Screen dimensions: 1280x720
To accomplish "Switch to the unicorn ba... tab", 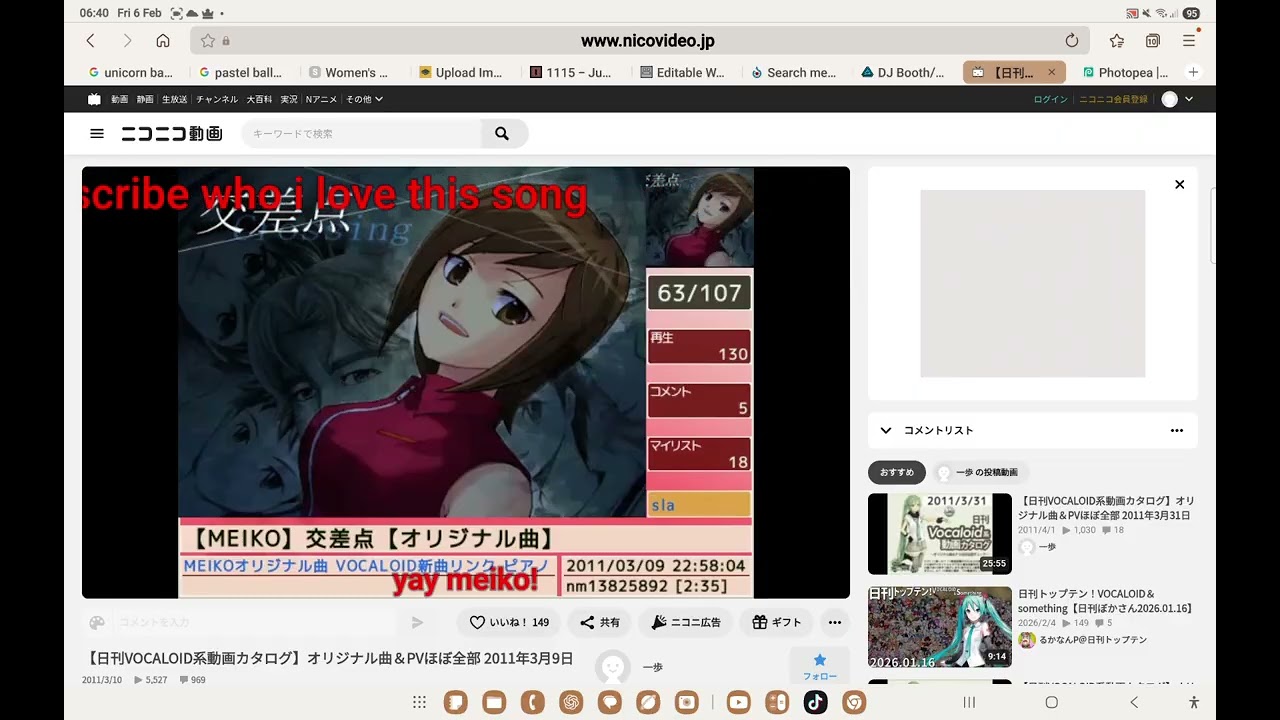I will coord(131,72).
